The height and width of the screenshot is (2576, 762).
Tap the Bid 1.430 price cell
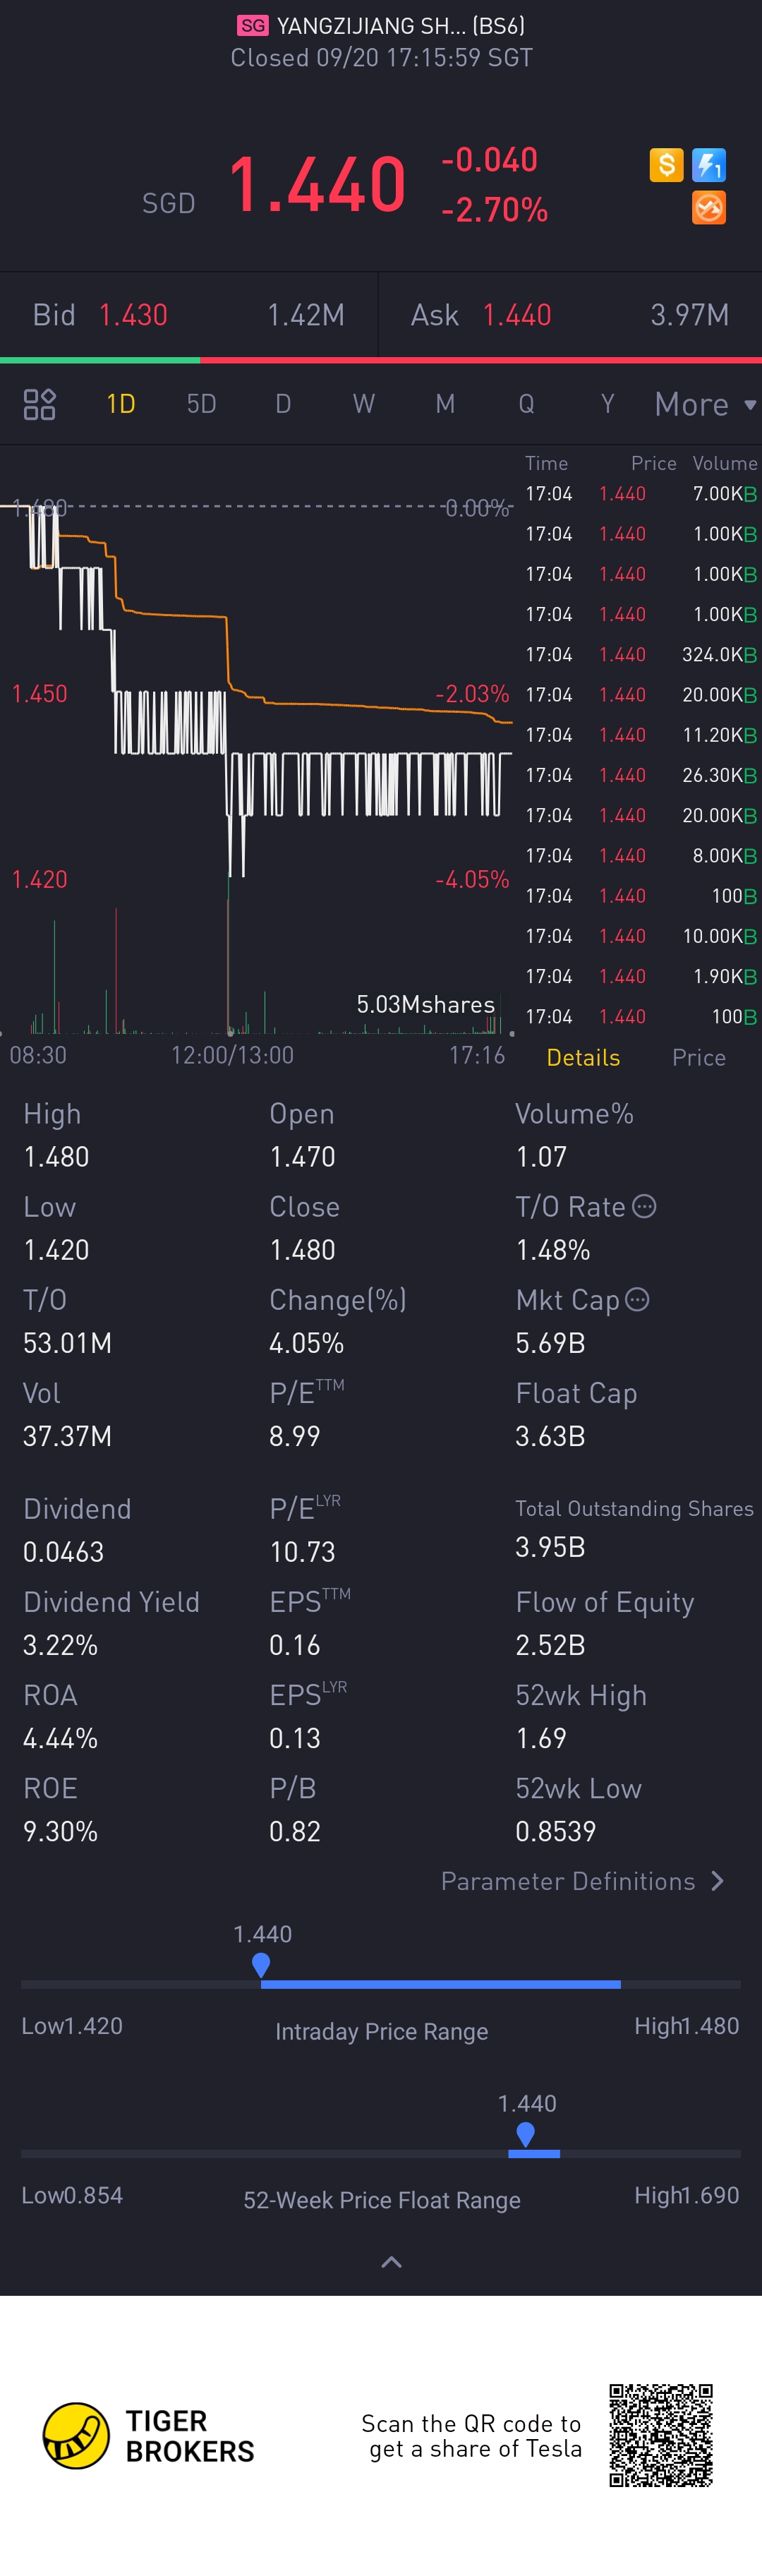pos(133,315)
